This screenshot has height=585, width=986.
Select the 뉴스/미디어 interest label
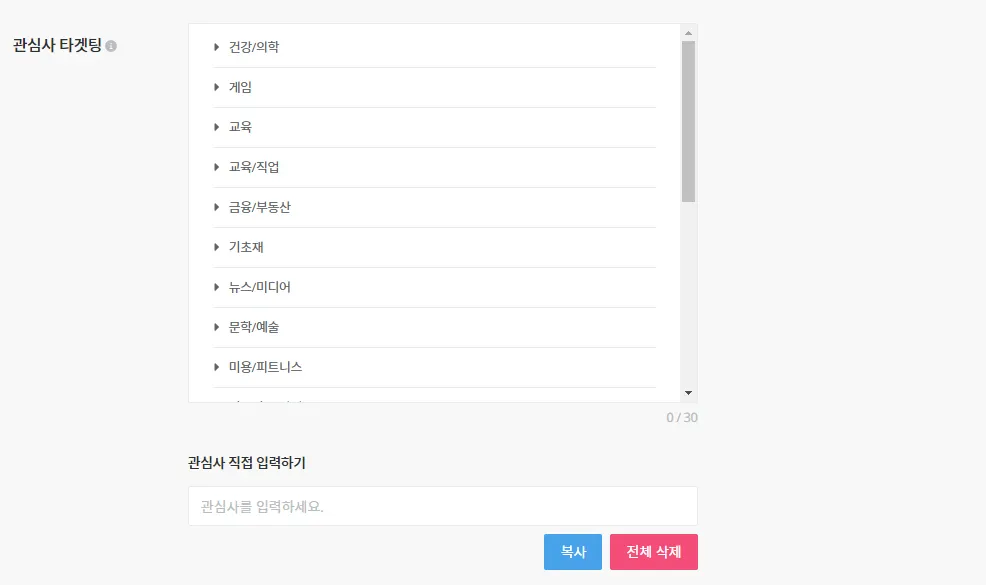(260, 287)
